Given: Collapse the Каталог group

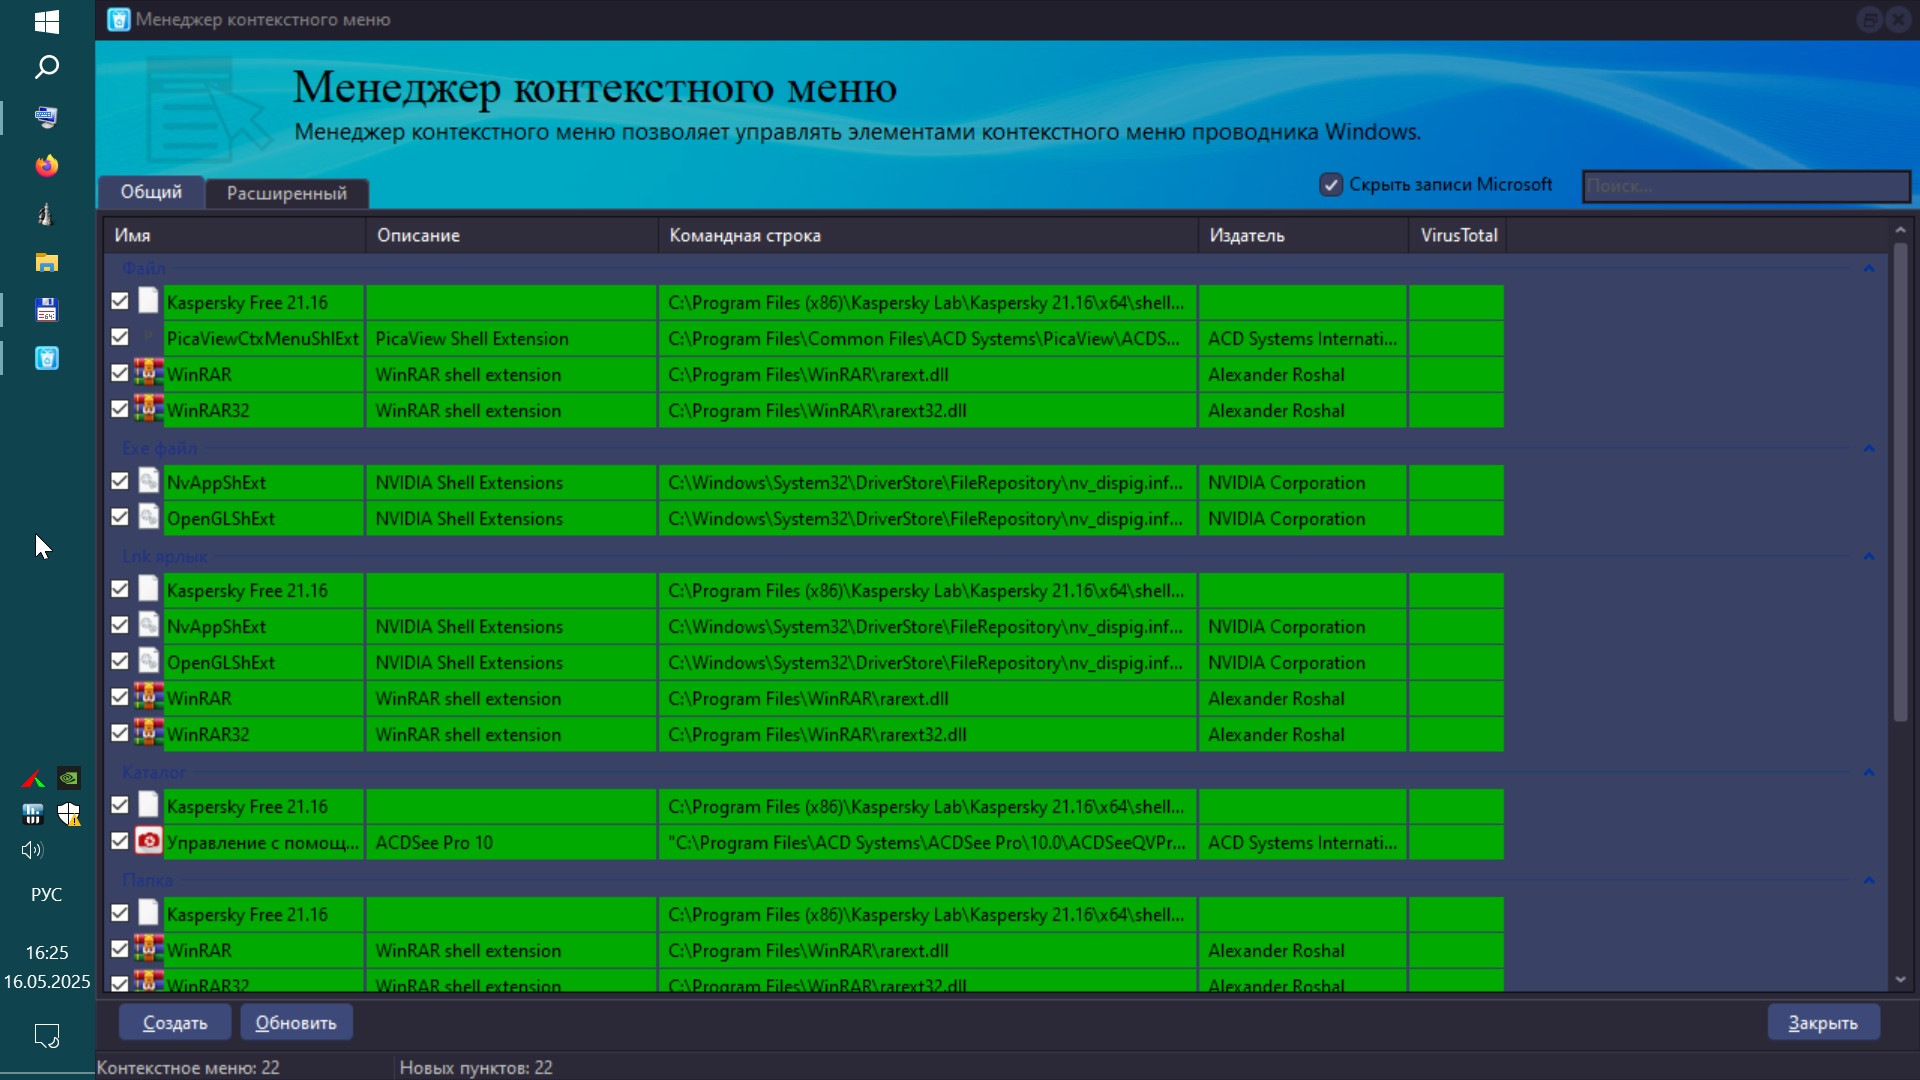Looking at the screenshot, I should pos(1868,773).
